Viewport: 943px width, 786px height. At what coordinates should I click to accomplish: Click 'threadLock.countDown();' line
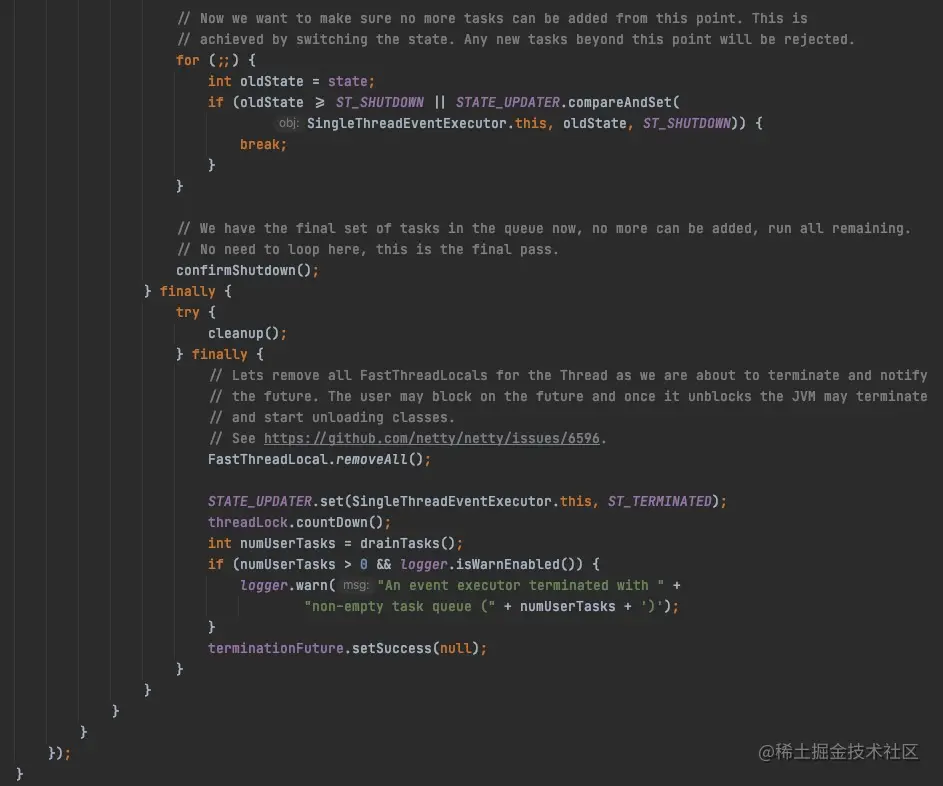pos(299,523)
